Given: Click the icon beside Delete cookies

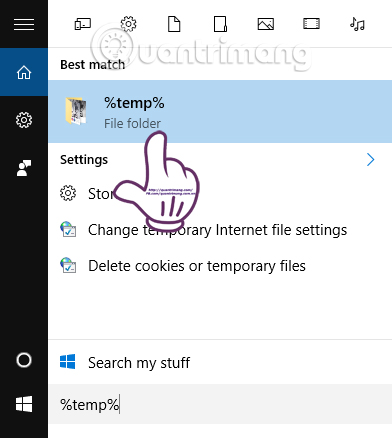Looking at the screenshot, I should tap(68, 265).
